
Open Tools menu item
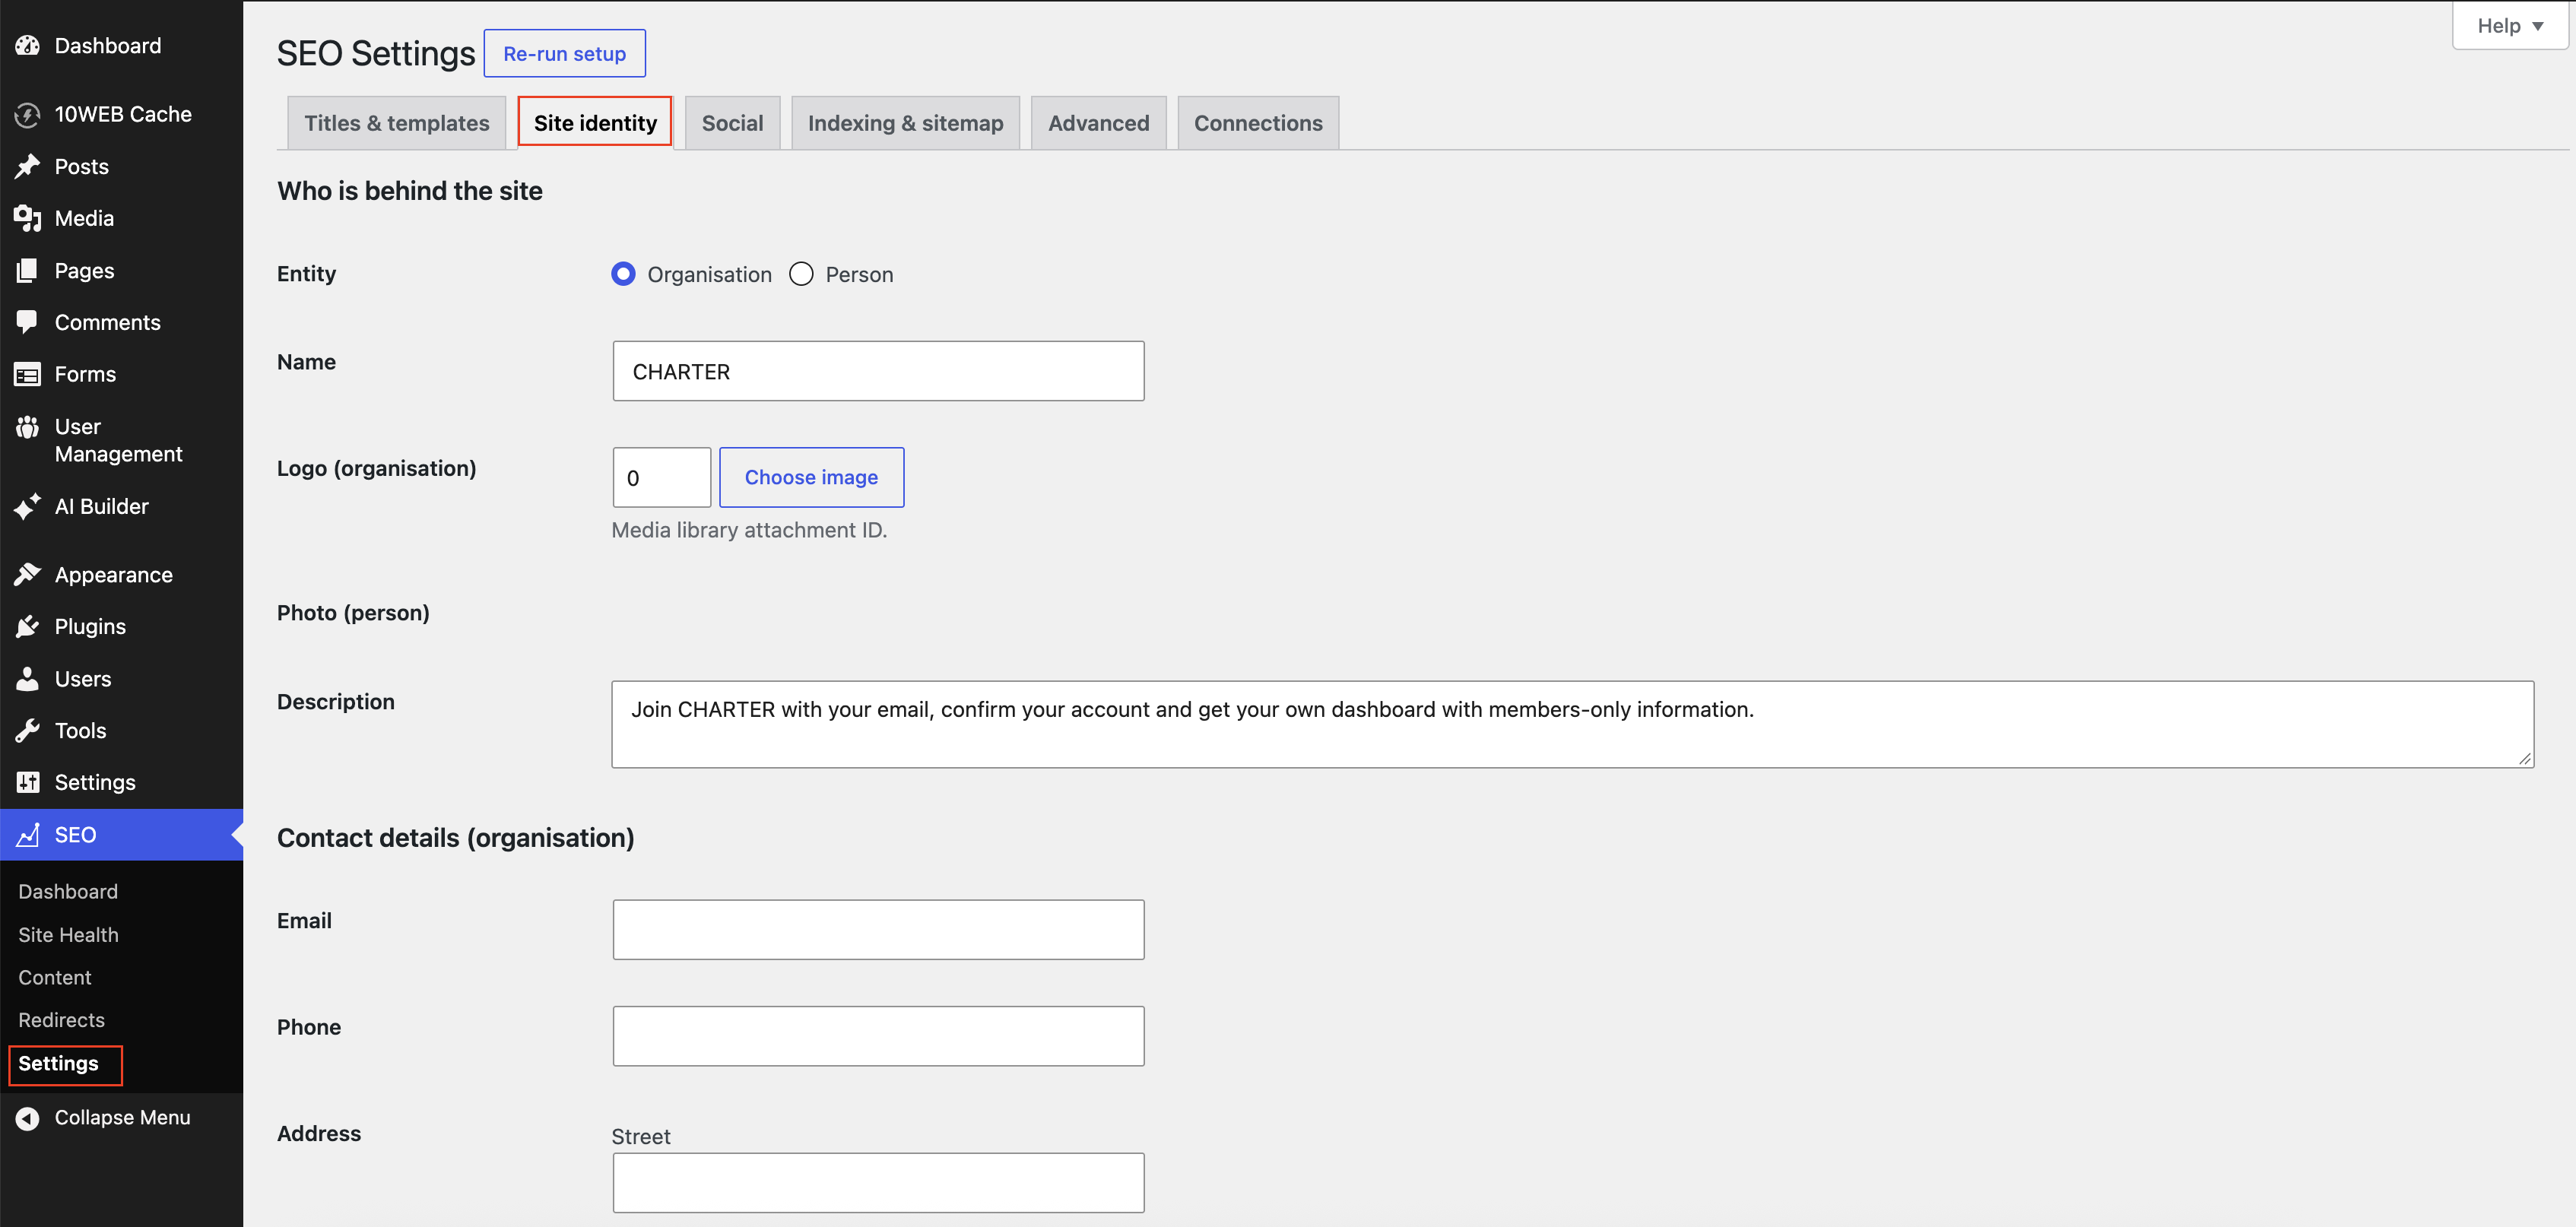click(x=80, y=730)
